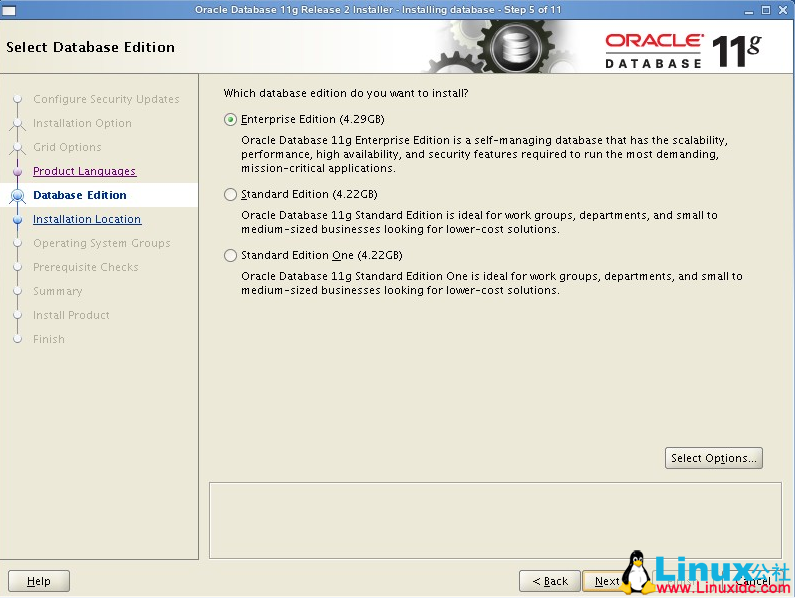
Task: Click the Enterprise Edition description paragraph
Action: pyautogui.click(x=485, y=154)
